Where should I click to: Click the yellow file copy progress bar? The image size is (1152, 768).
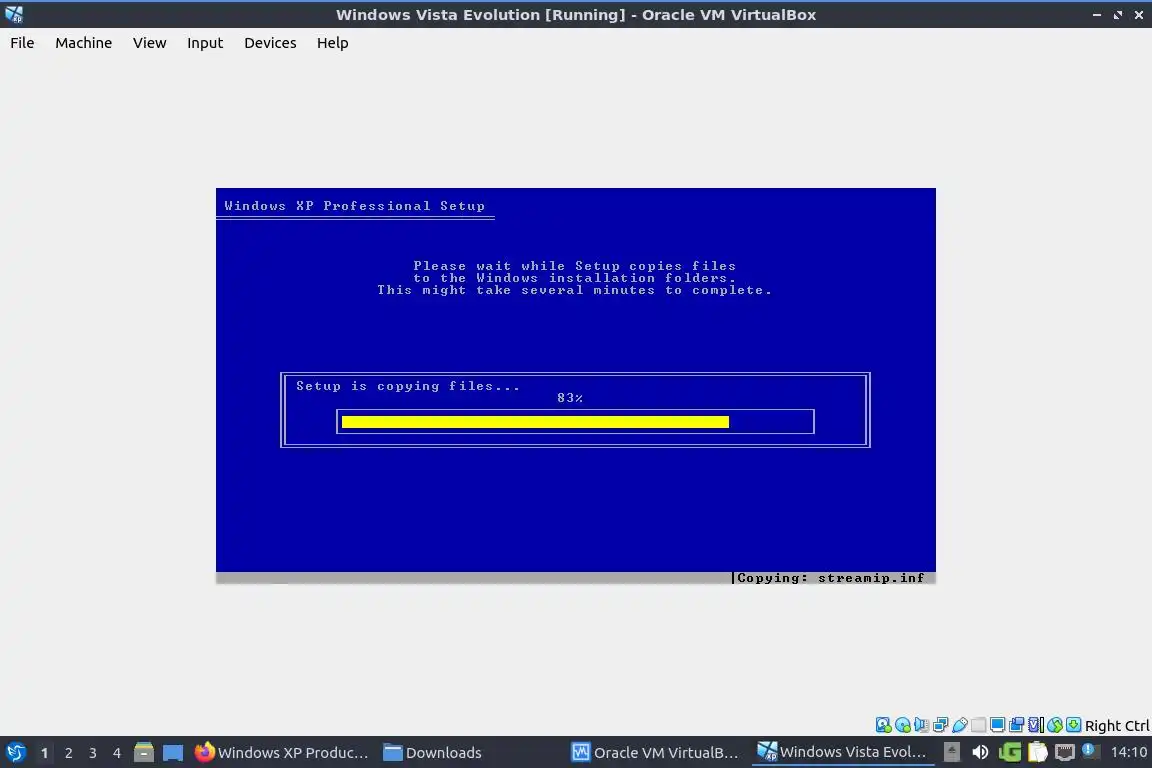pos(535,422)
